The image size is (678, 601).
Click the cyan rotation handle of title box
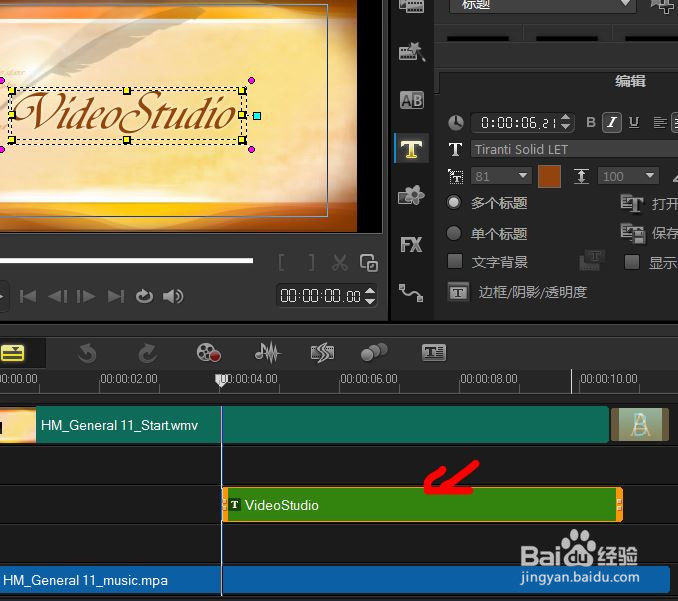[257, 116]
